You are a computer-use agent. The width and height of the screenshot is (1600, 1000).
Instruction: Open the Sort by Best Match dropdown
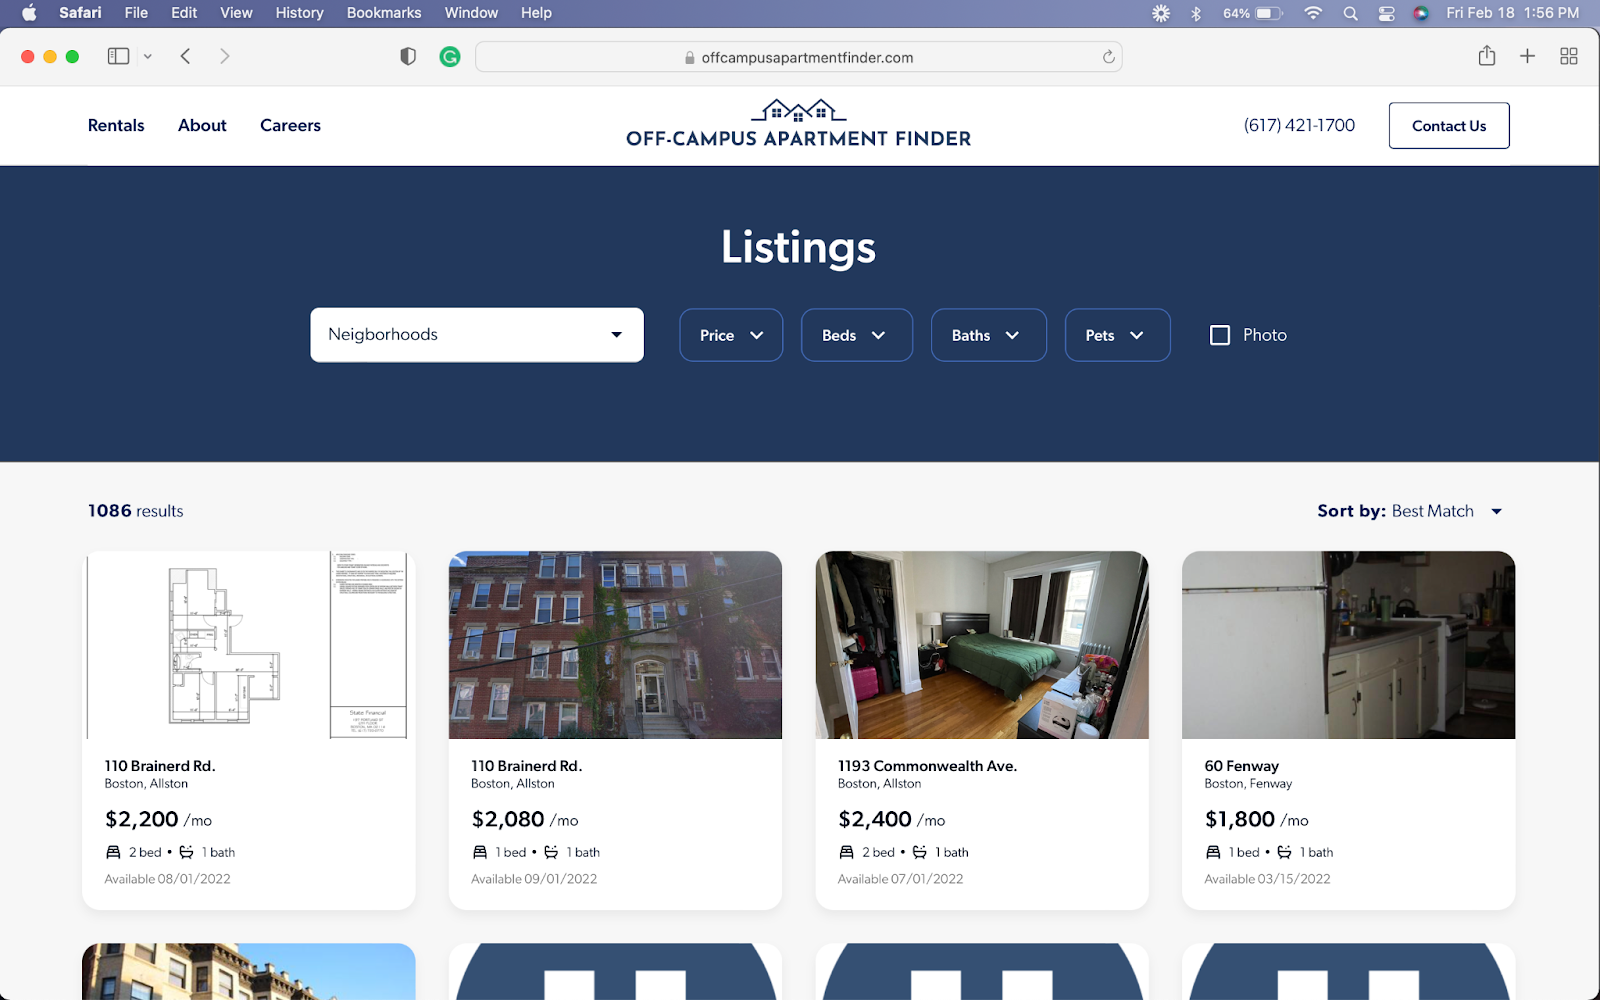click(x=1410, y=511)
